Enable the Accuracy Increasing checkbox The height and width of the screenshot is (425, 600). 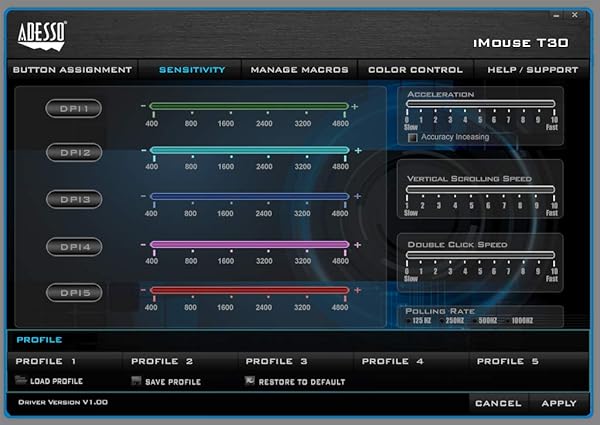[413, 137]
